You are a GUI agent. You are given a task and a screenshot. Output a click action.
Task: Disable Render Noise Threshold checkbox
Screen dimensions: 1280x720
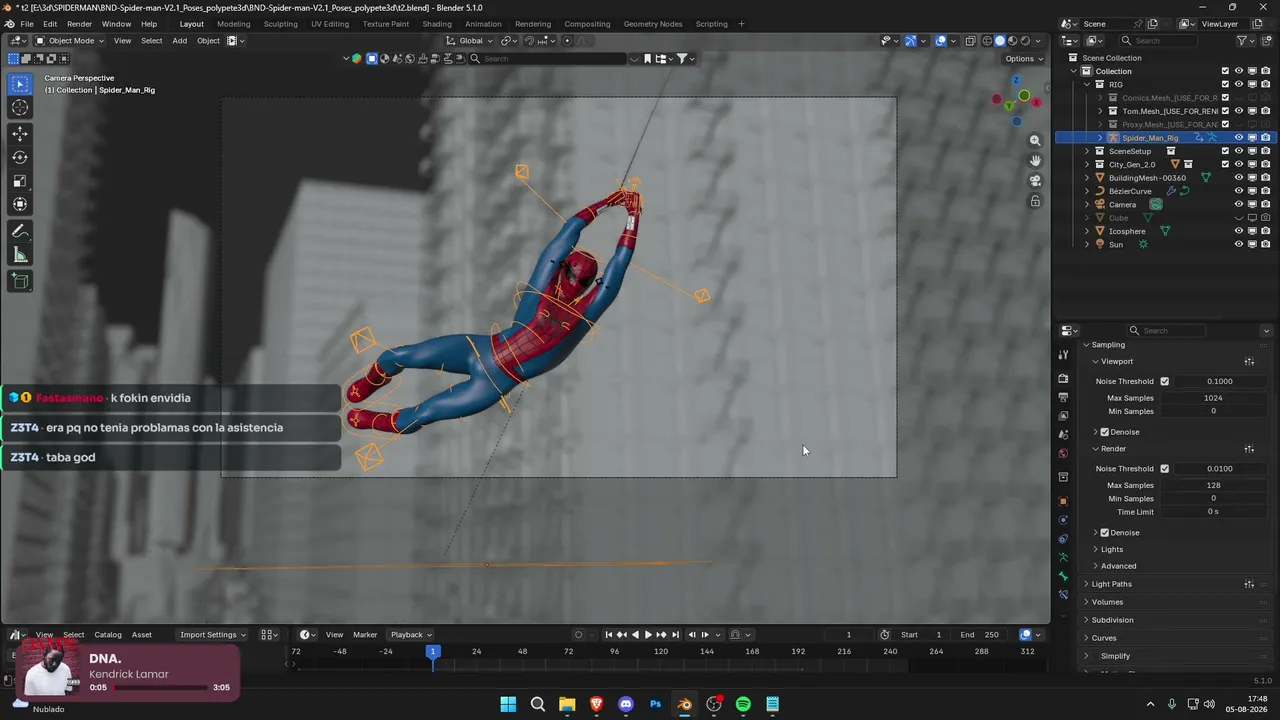[x=1164, y=468]
